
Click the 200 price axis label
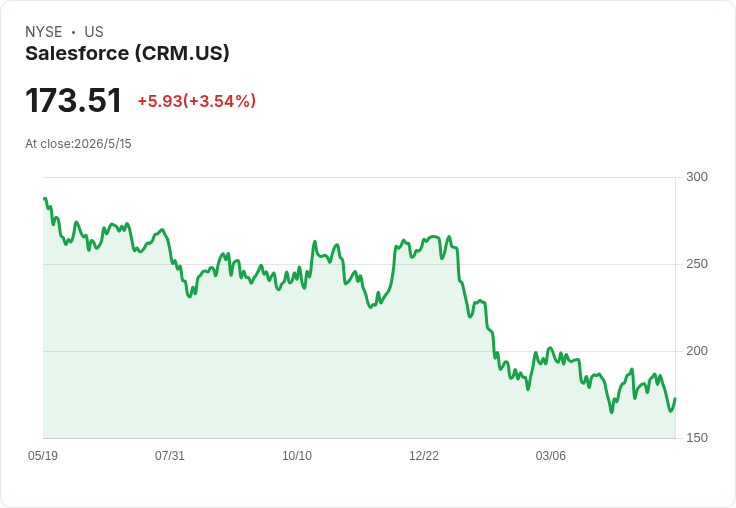[697, 351]
